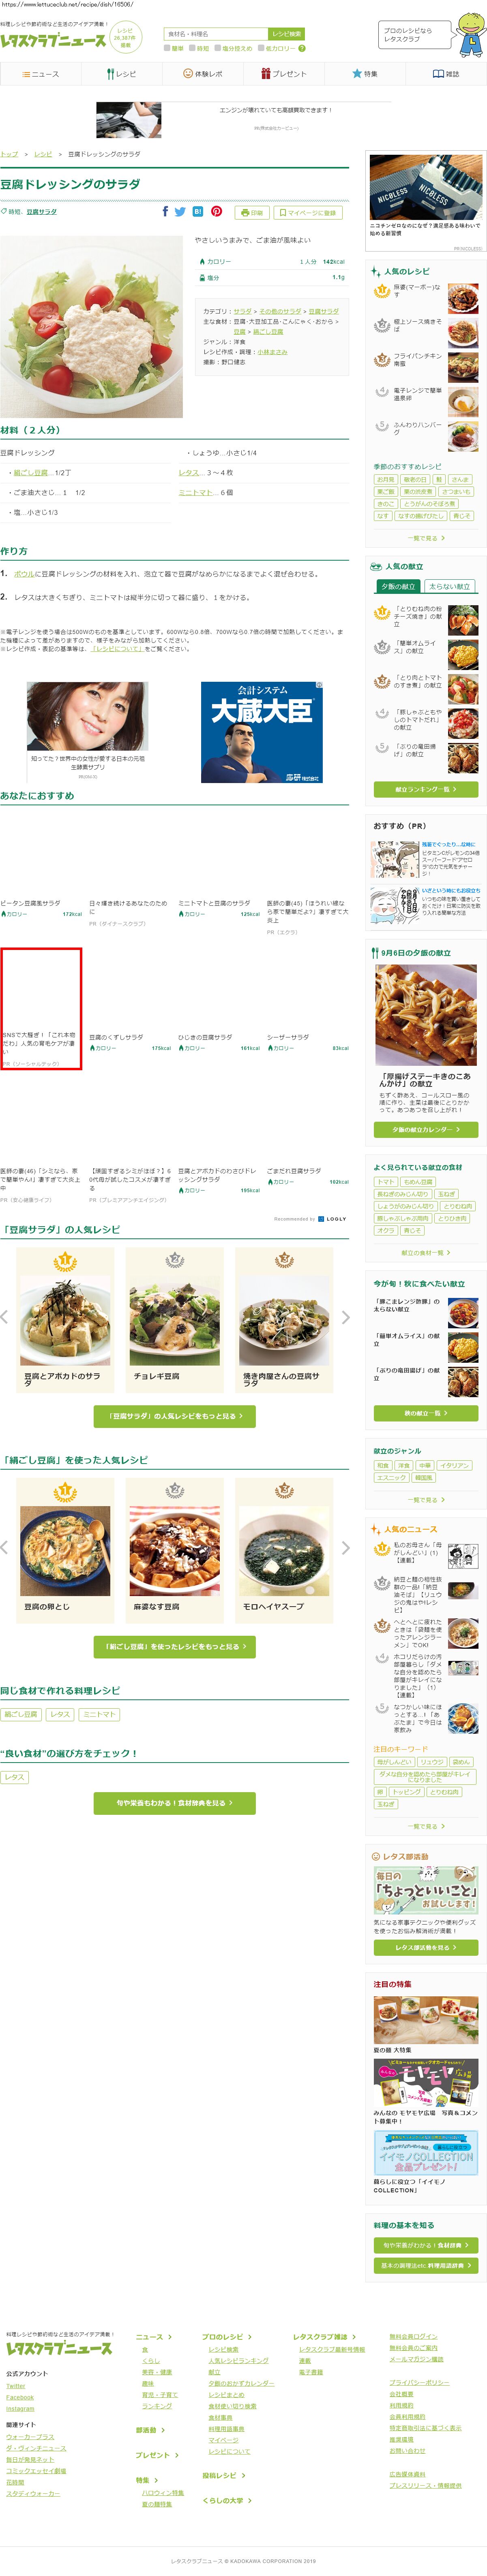Screen dimensions: 487x2576
Task: Share recipe on Facebook icon
Action: (165, 212)
